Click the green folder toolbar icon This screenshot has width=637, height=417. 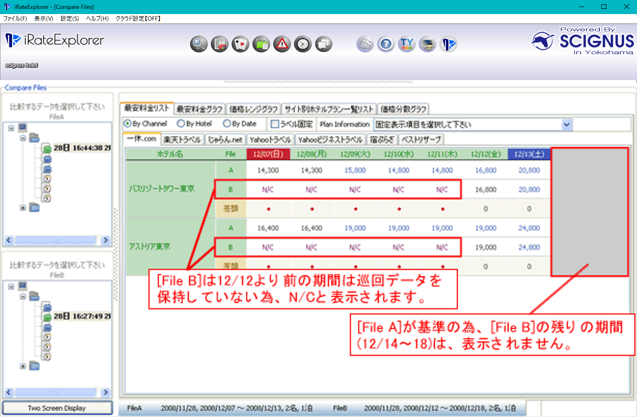(262, 44)
